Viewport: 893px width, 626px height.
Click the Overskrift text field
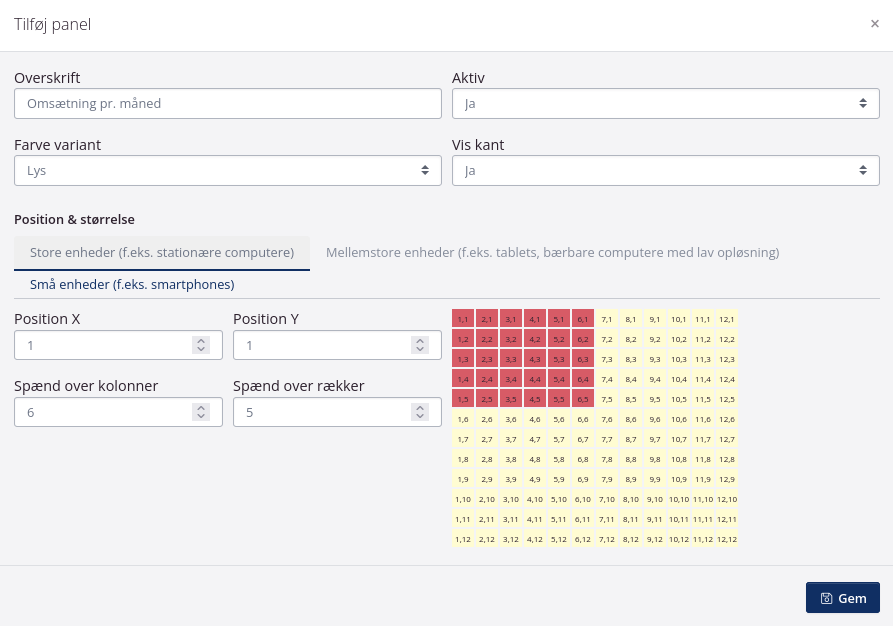tap(227, 104)
